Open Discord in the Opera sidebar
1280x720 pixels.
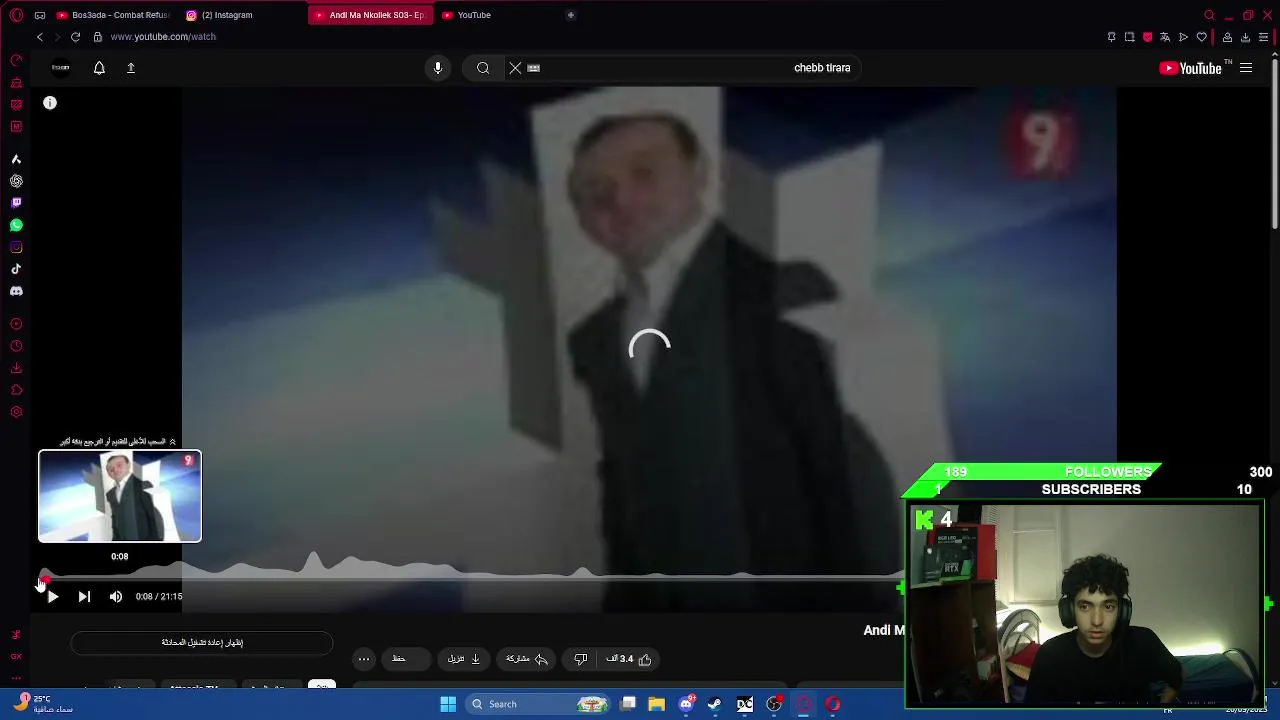16,291
